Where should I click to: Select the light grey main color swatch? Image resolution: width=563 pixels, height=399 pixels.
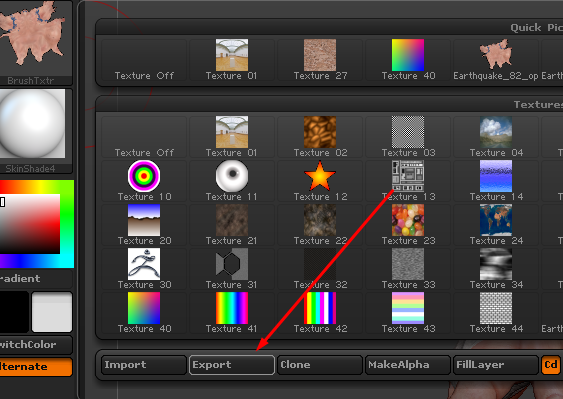(x=52, y=312)
